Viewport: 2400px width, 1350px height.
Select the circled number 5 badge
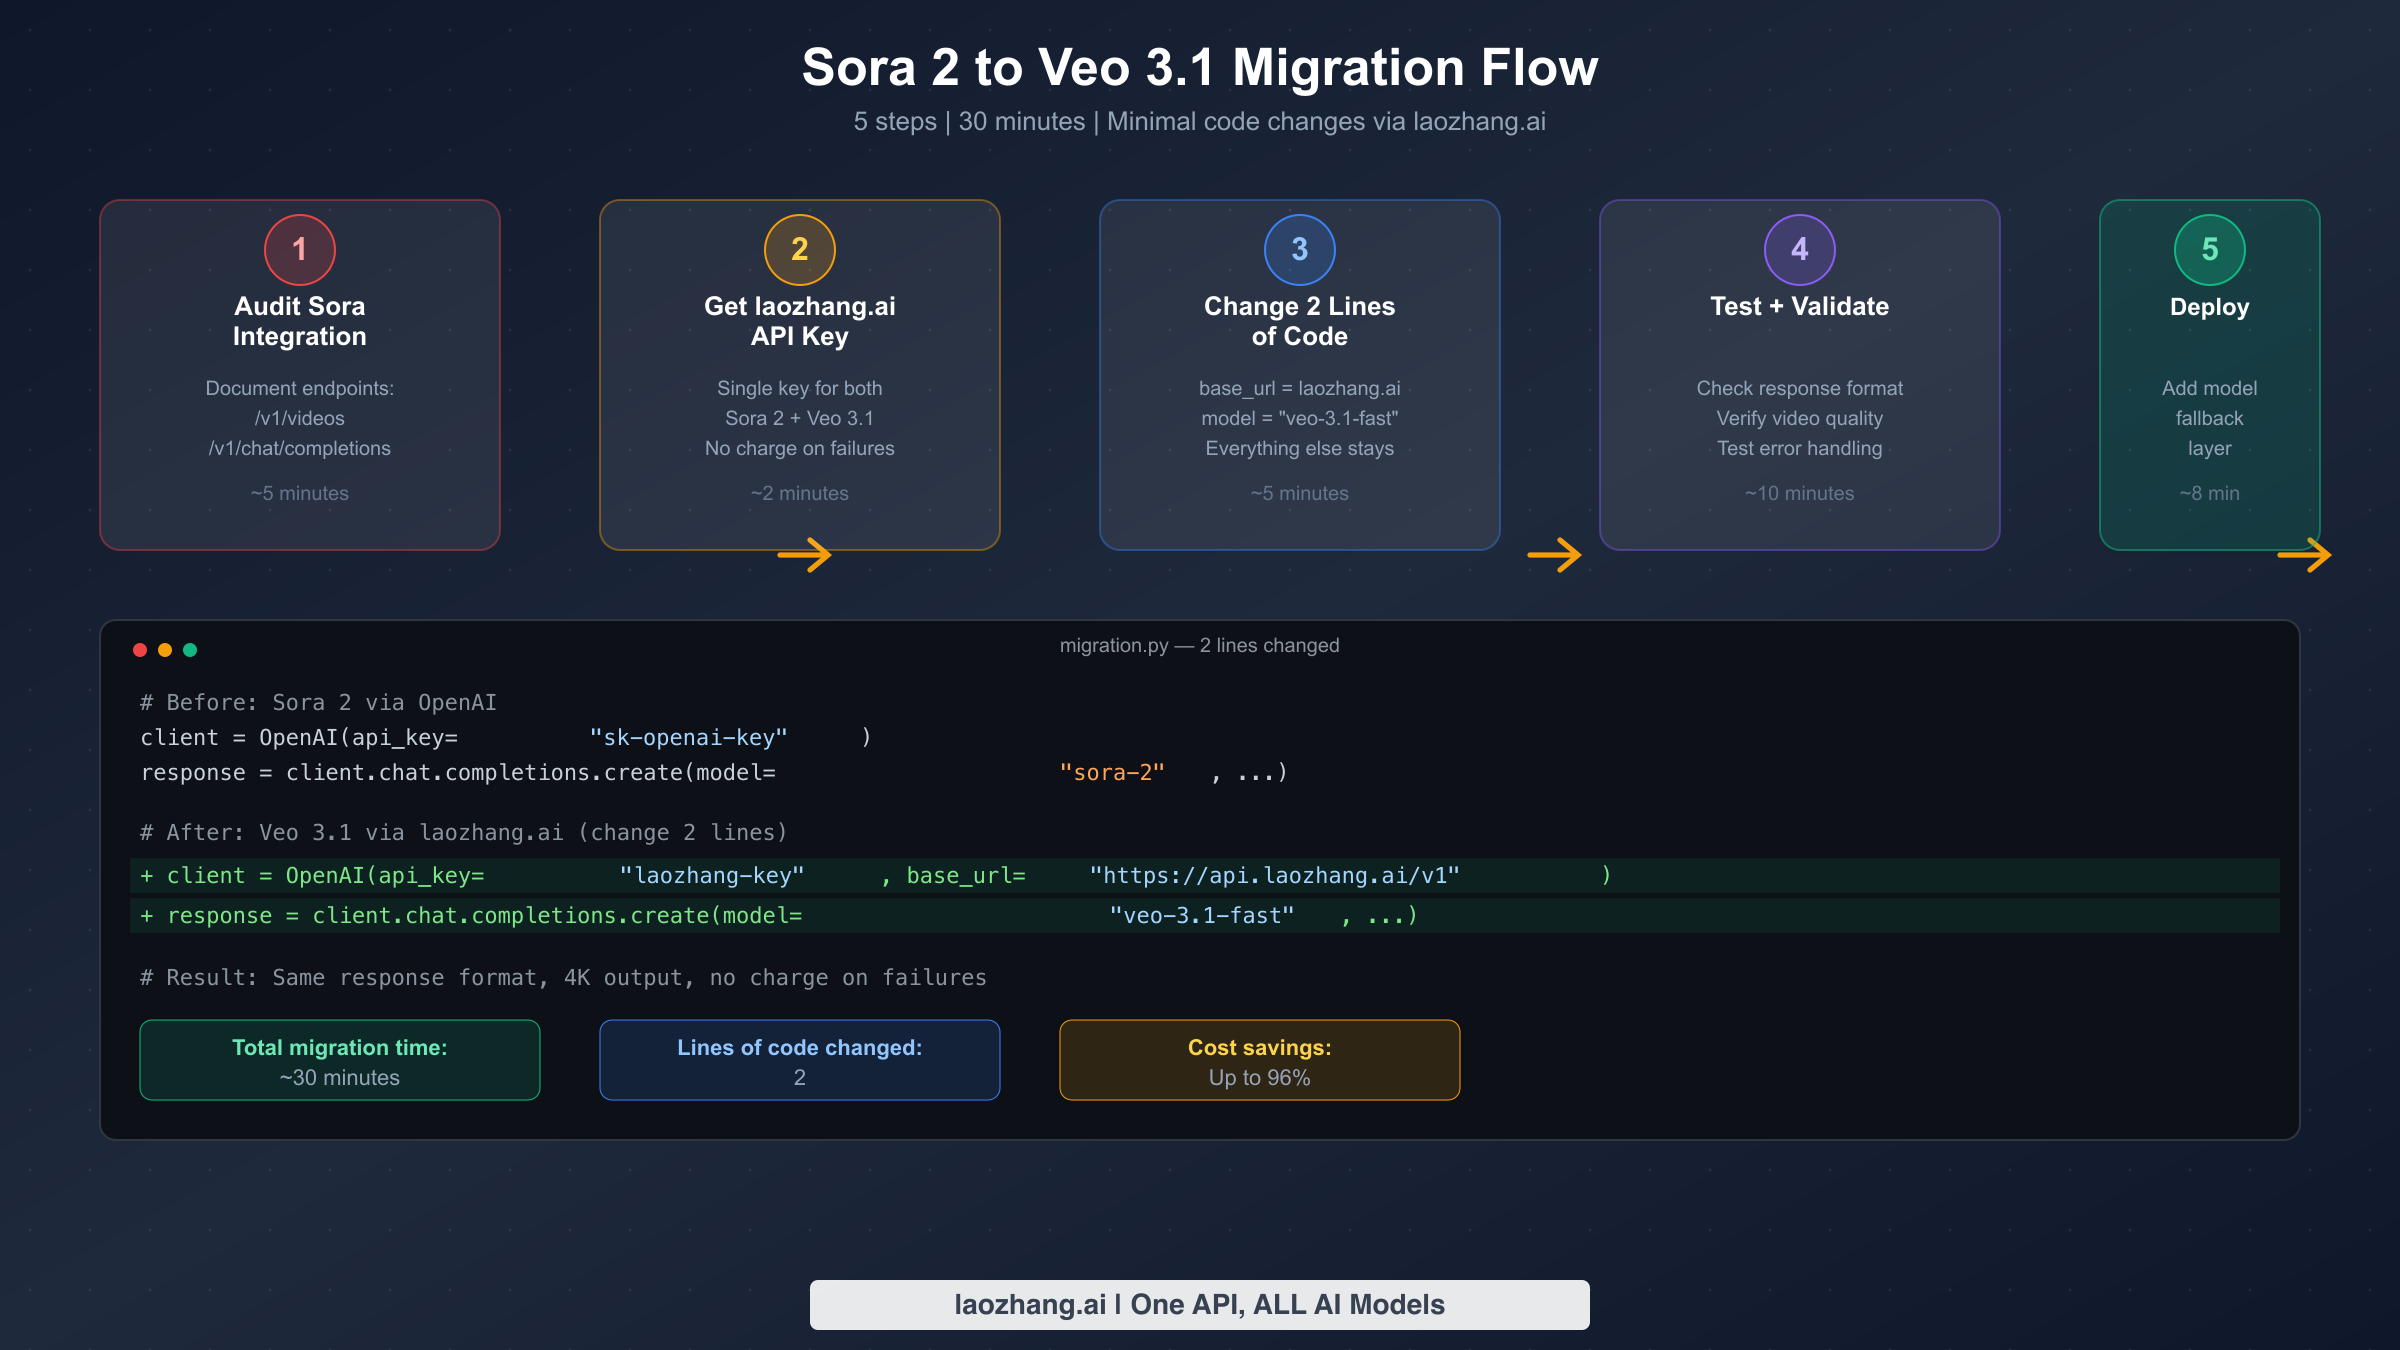coord(2209,249)
